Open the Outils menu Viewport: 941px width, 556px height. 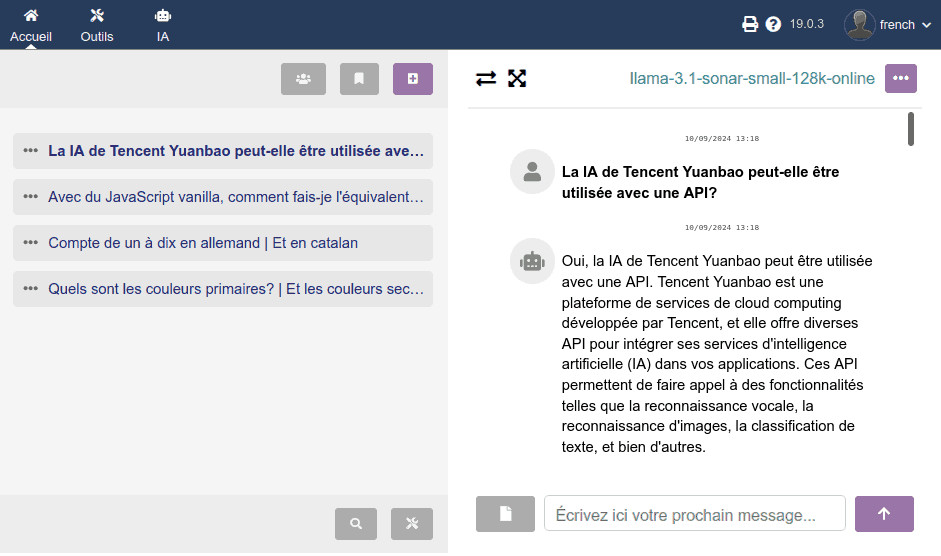97,25
